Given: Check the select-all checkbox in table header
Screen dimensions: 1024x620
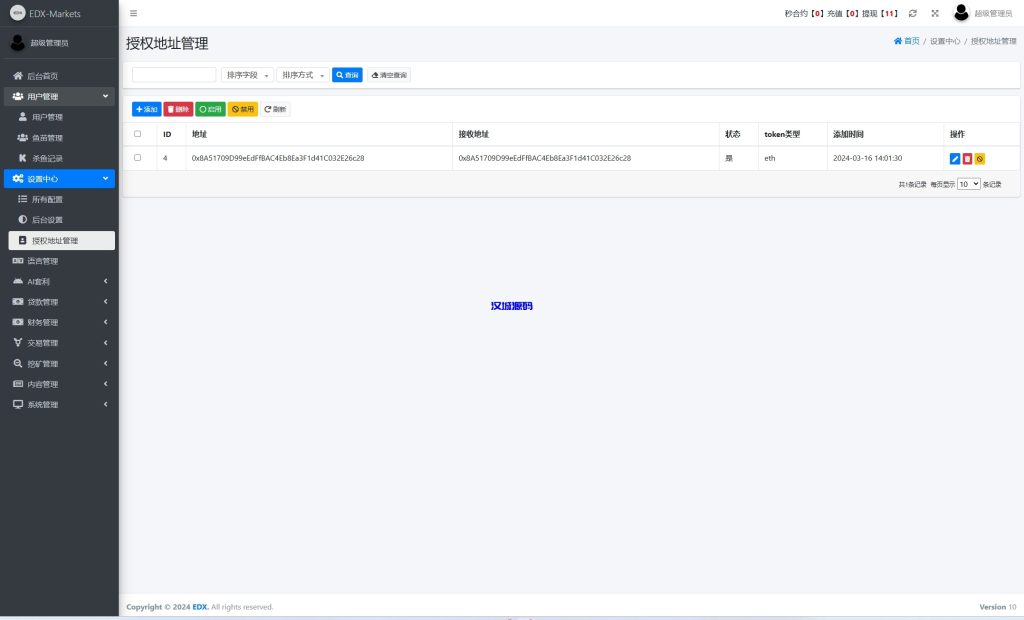Looking at the screenshot, I should tap(138, 134).
